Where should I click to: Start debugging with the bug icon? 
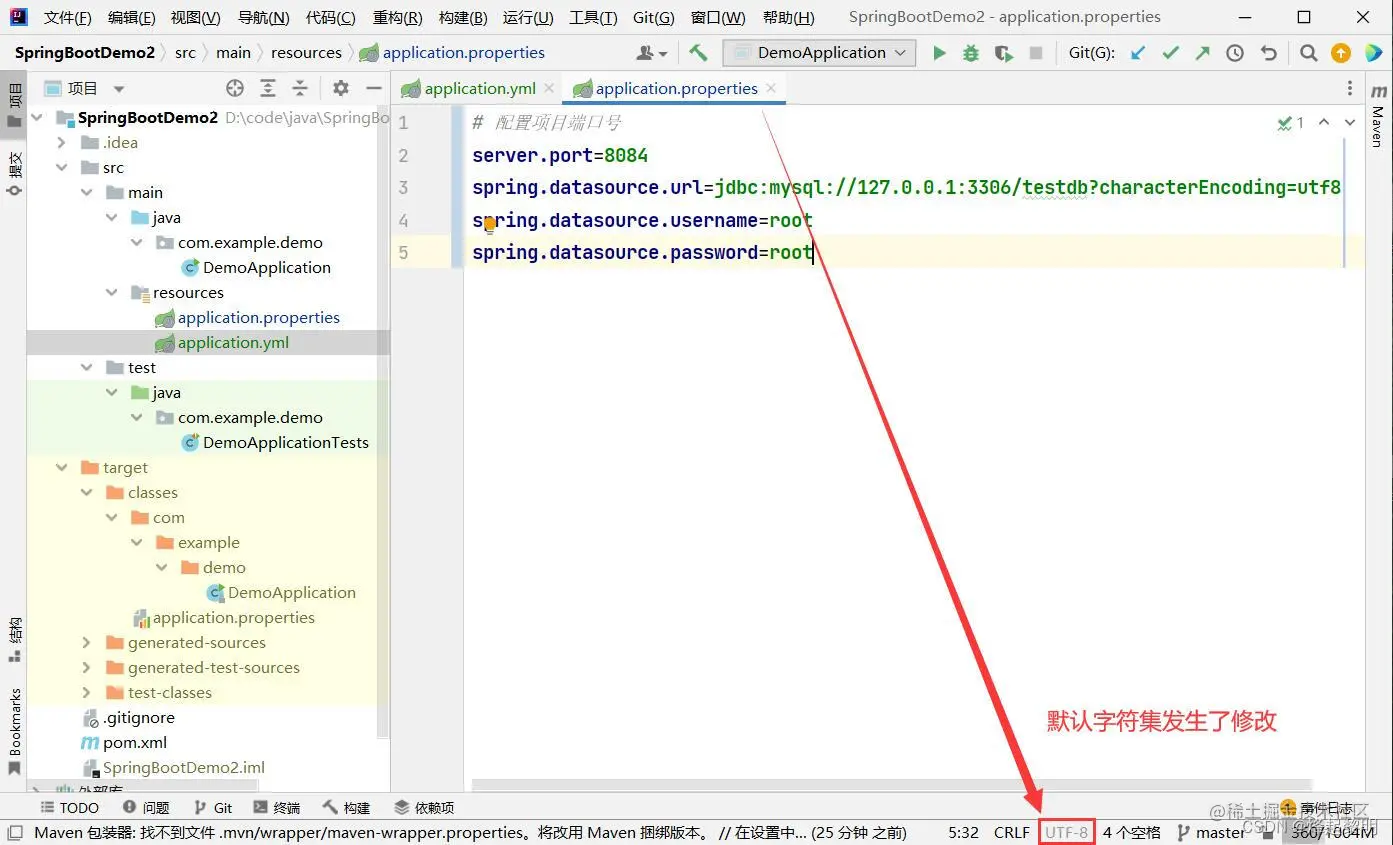tap(971, 53)
